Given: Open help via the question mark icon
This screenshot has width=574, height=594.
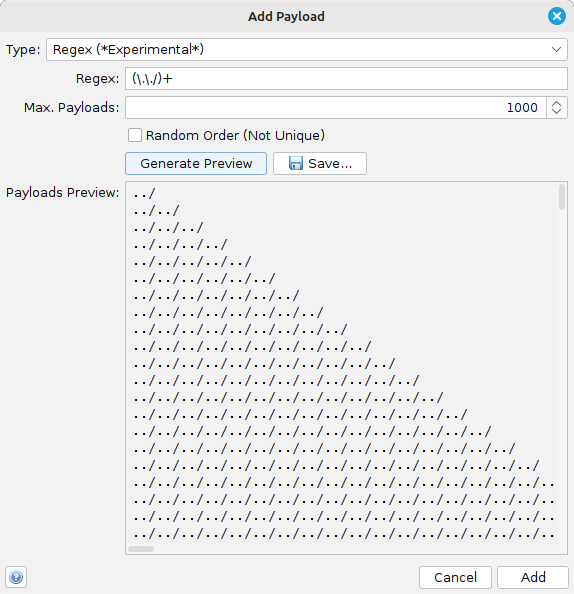Looking at the screenshot, I should [16, 577].
